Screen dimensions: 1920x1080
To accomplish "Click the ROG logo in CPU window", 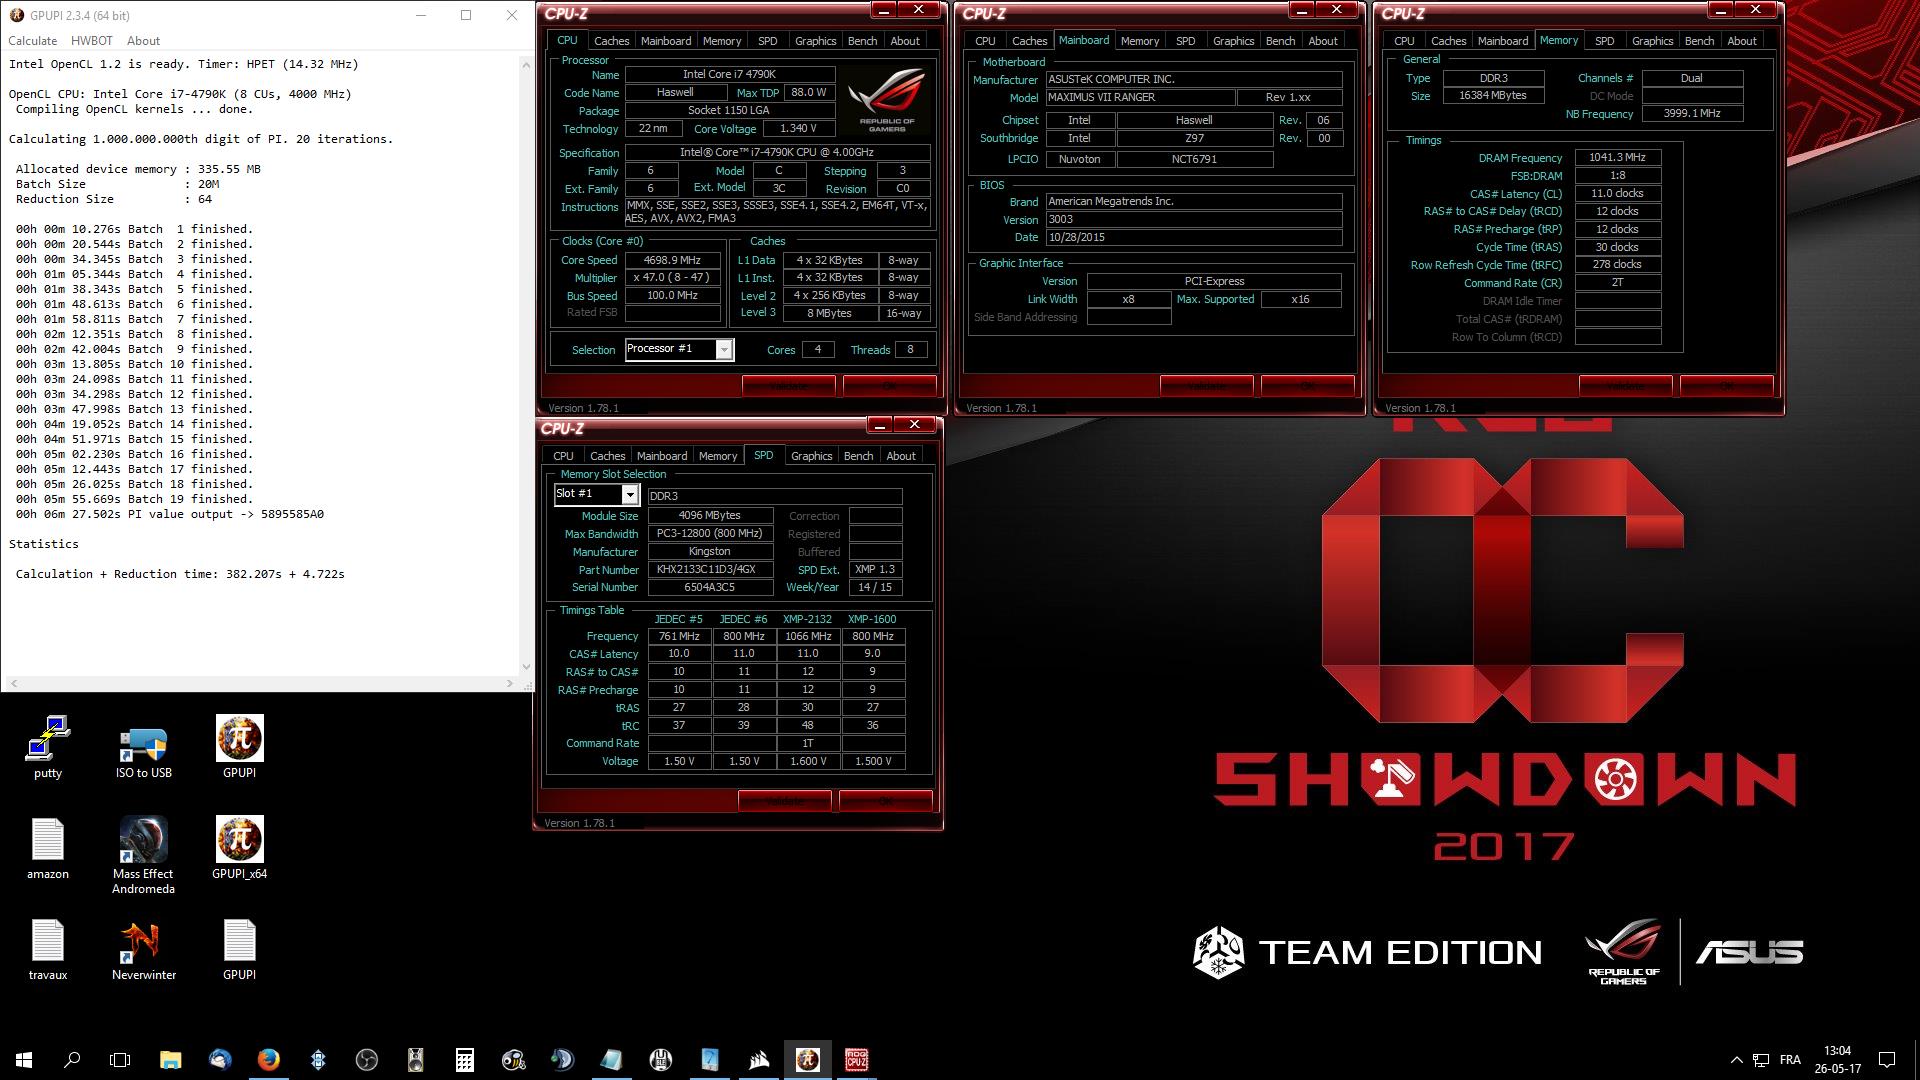I will pos(886,100).
